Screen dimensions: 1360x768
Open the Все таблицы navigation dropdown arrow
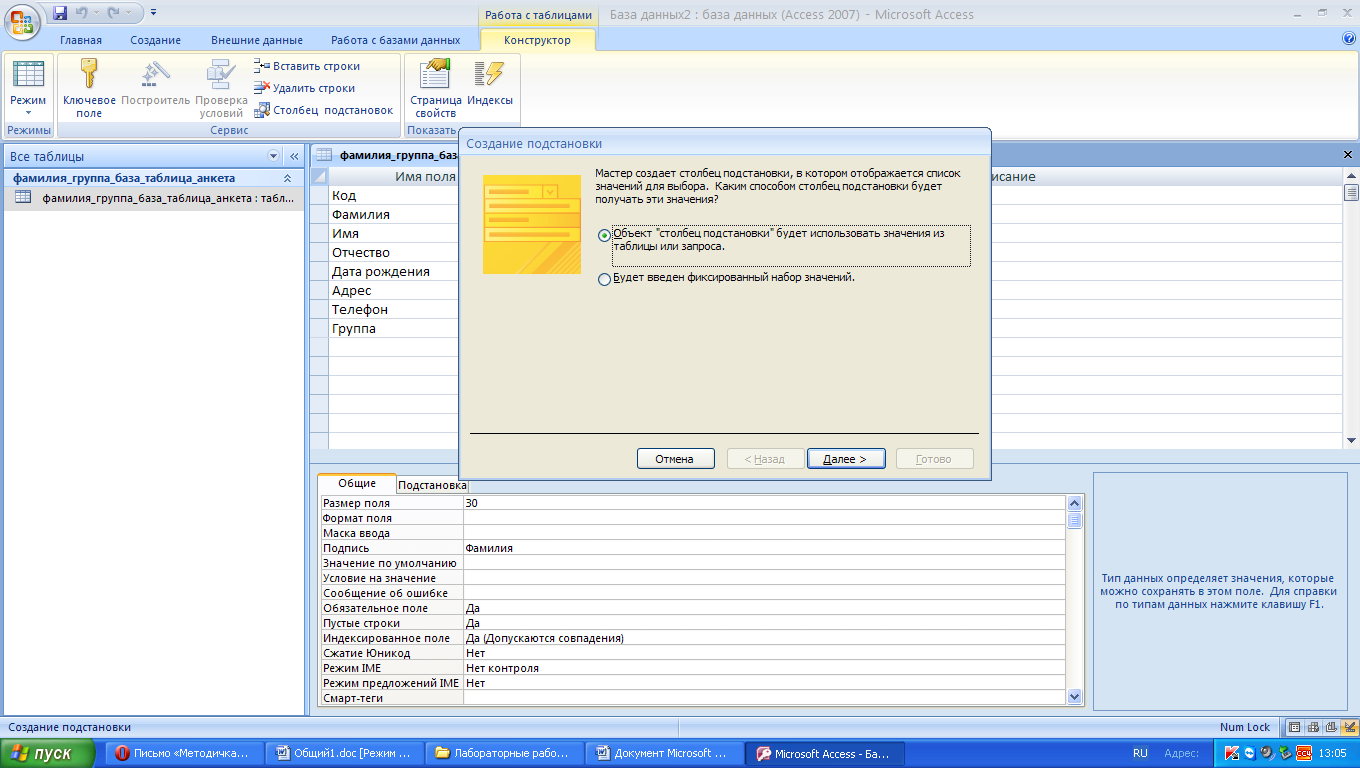pos(274,157)
